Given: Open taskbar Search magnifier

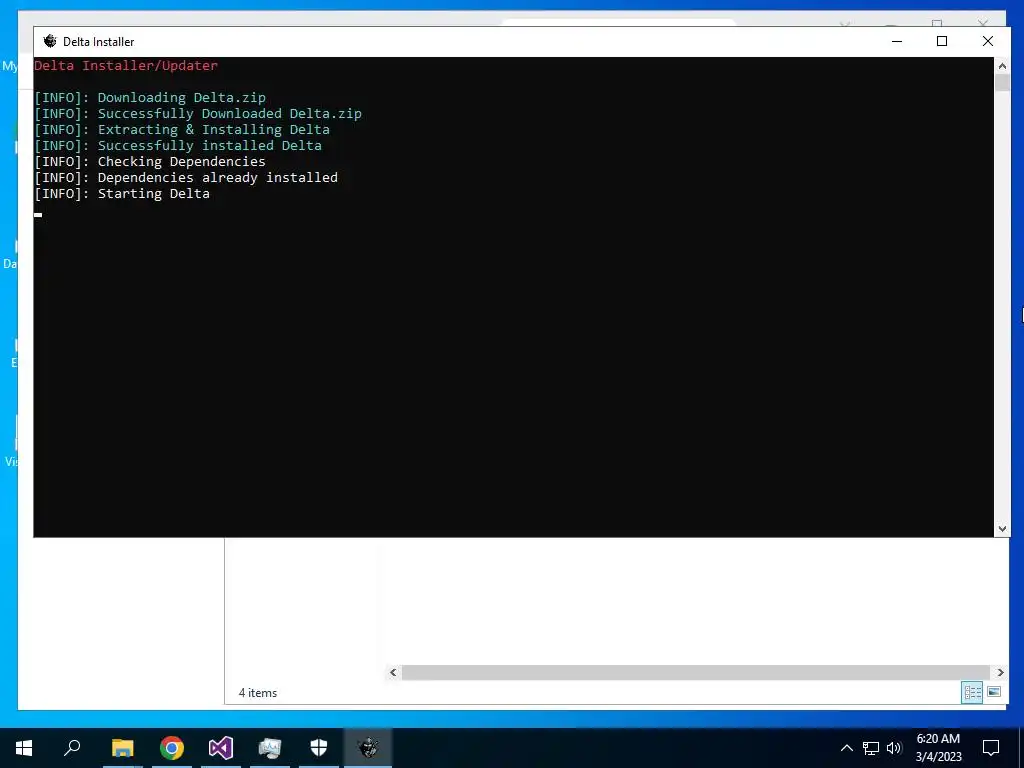Looking at the screenshot, I should click(72, 748).
